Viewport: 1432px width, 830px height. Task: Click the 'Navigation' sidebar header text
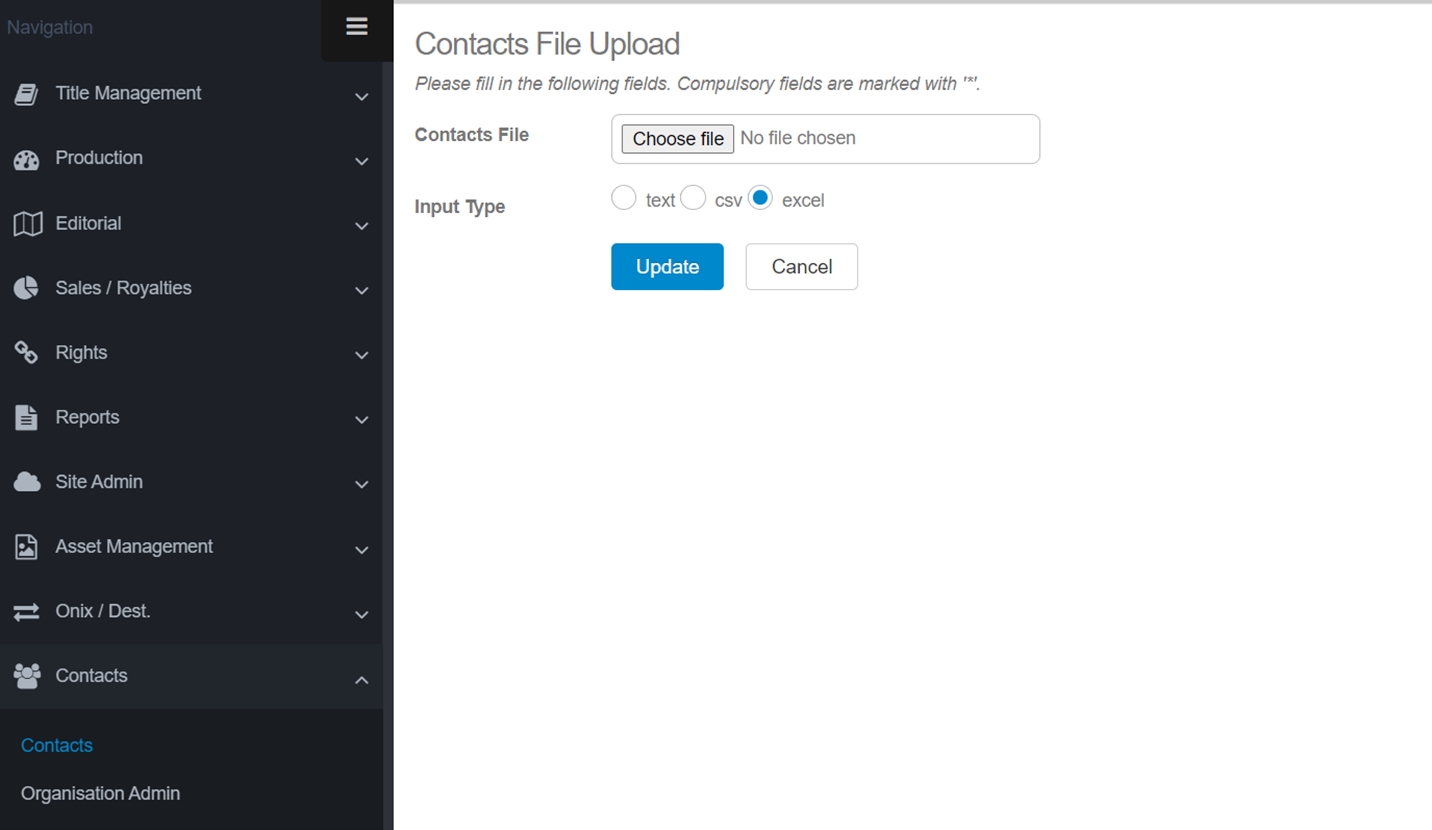tap(50, 27)
